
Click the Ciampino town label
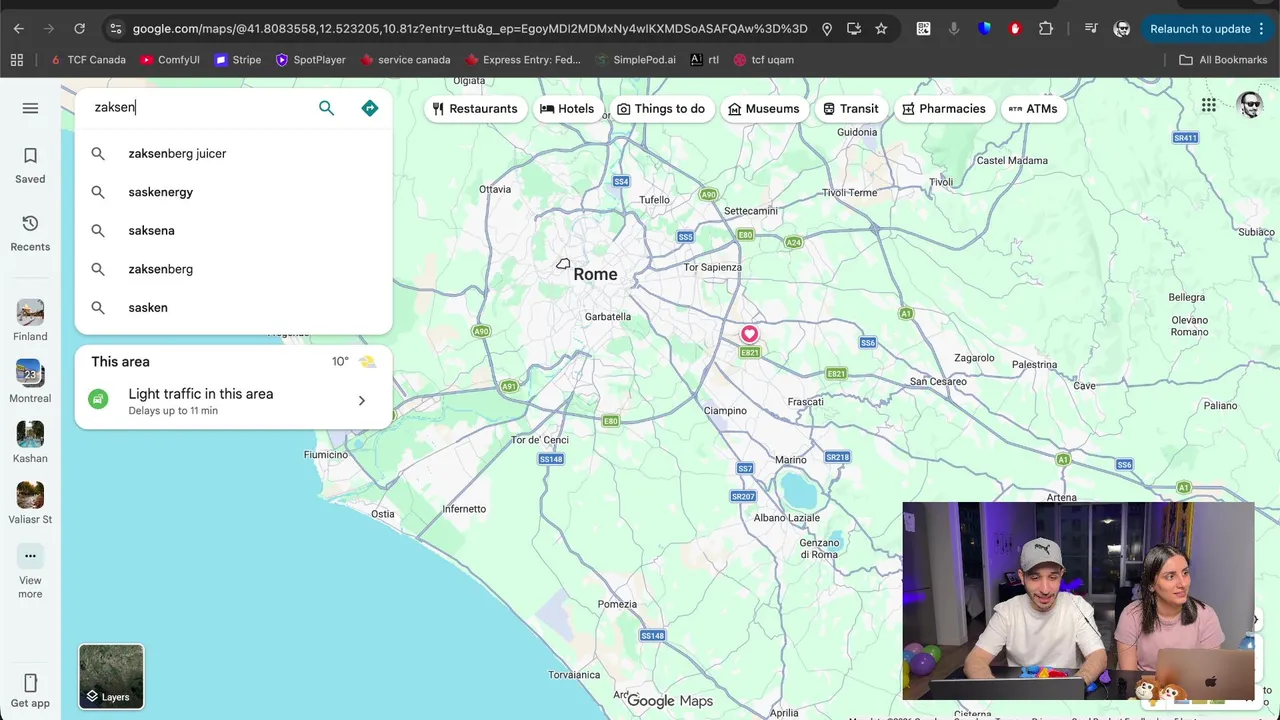(725, 411)
